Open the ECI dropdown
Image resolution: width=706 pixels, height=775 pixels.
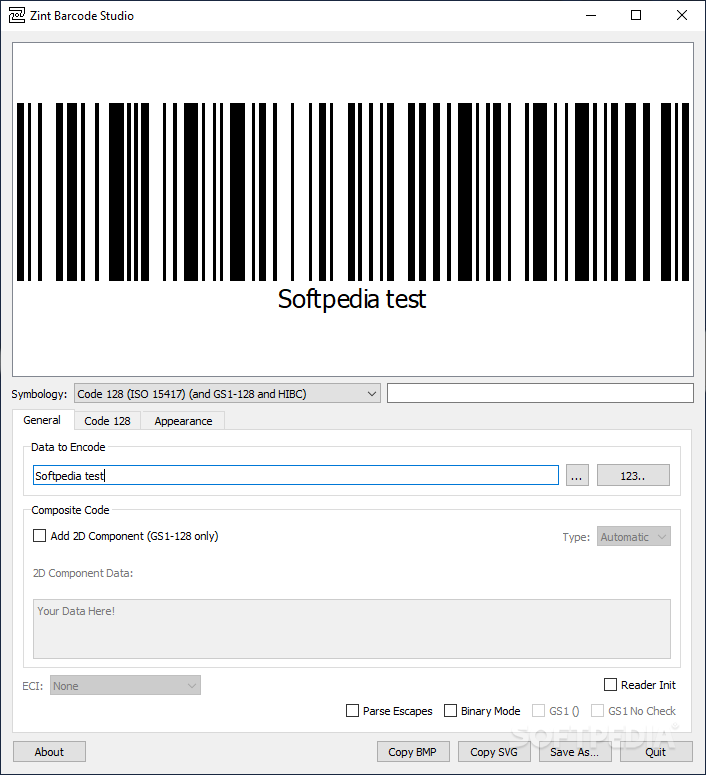[125, 686]
